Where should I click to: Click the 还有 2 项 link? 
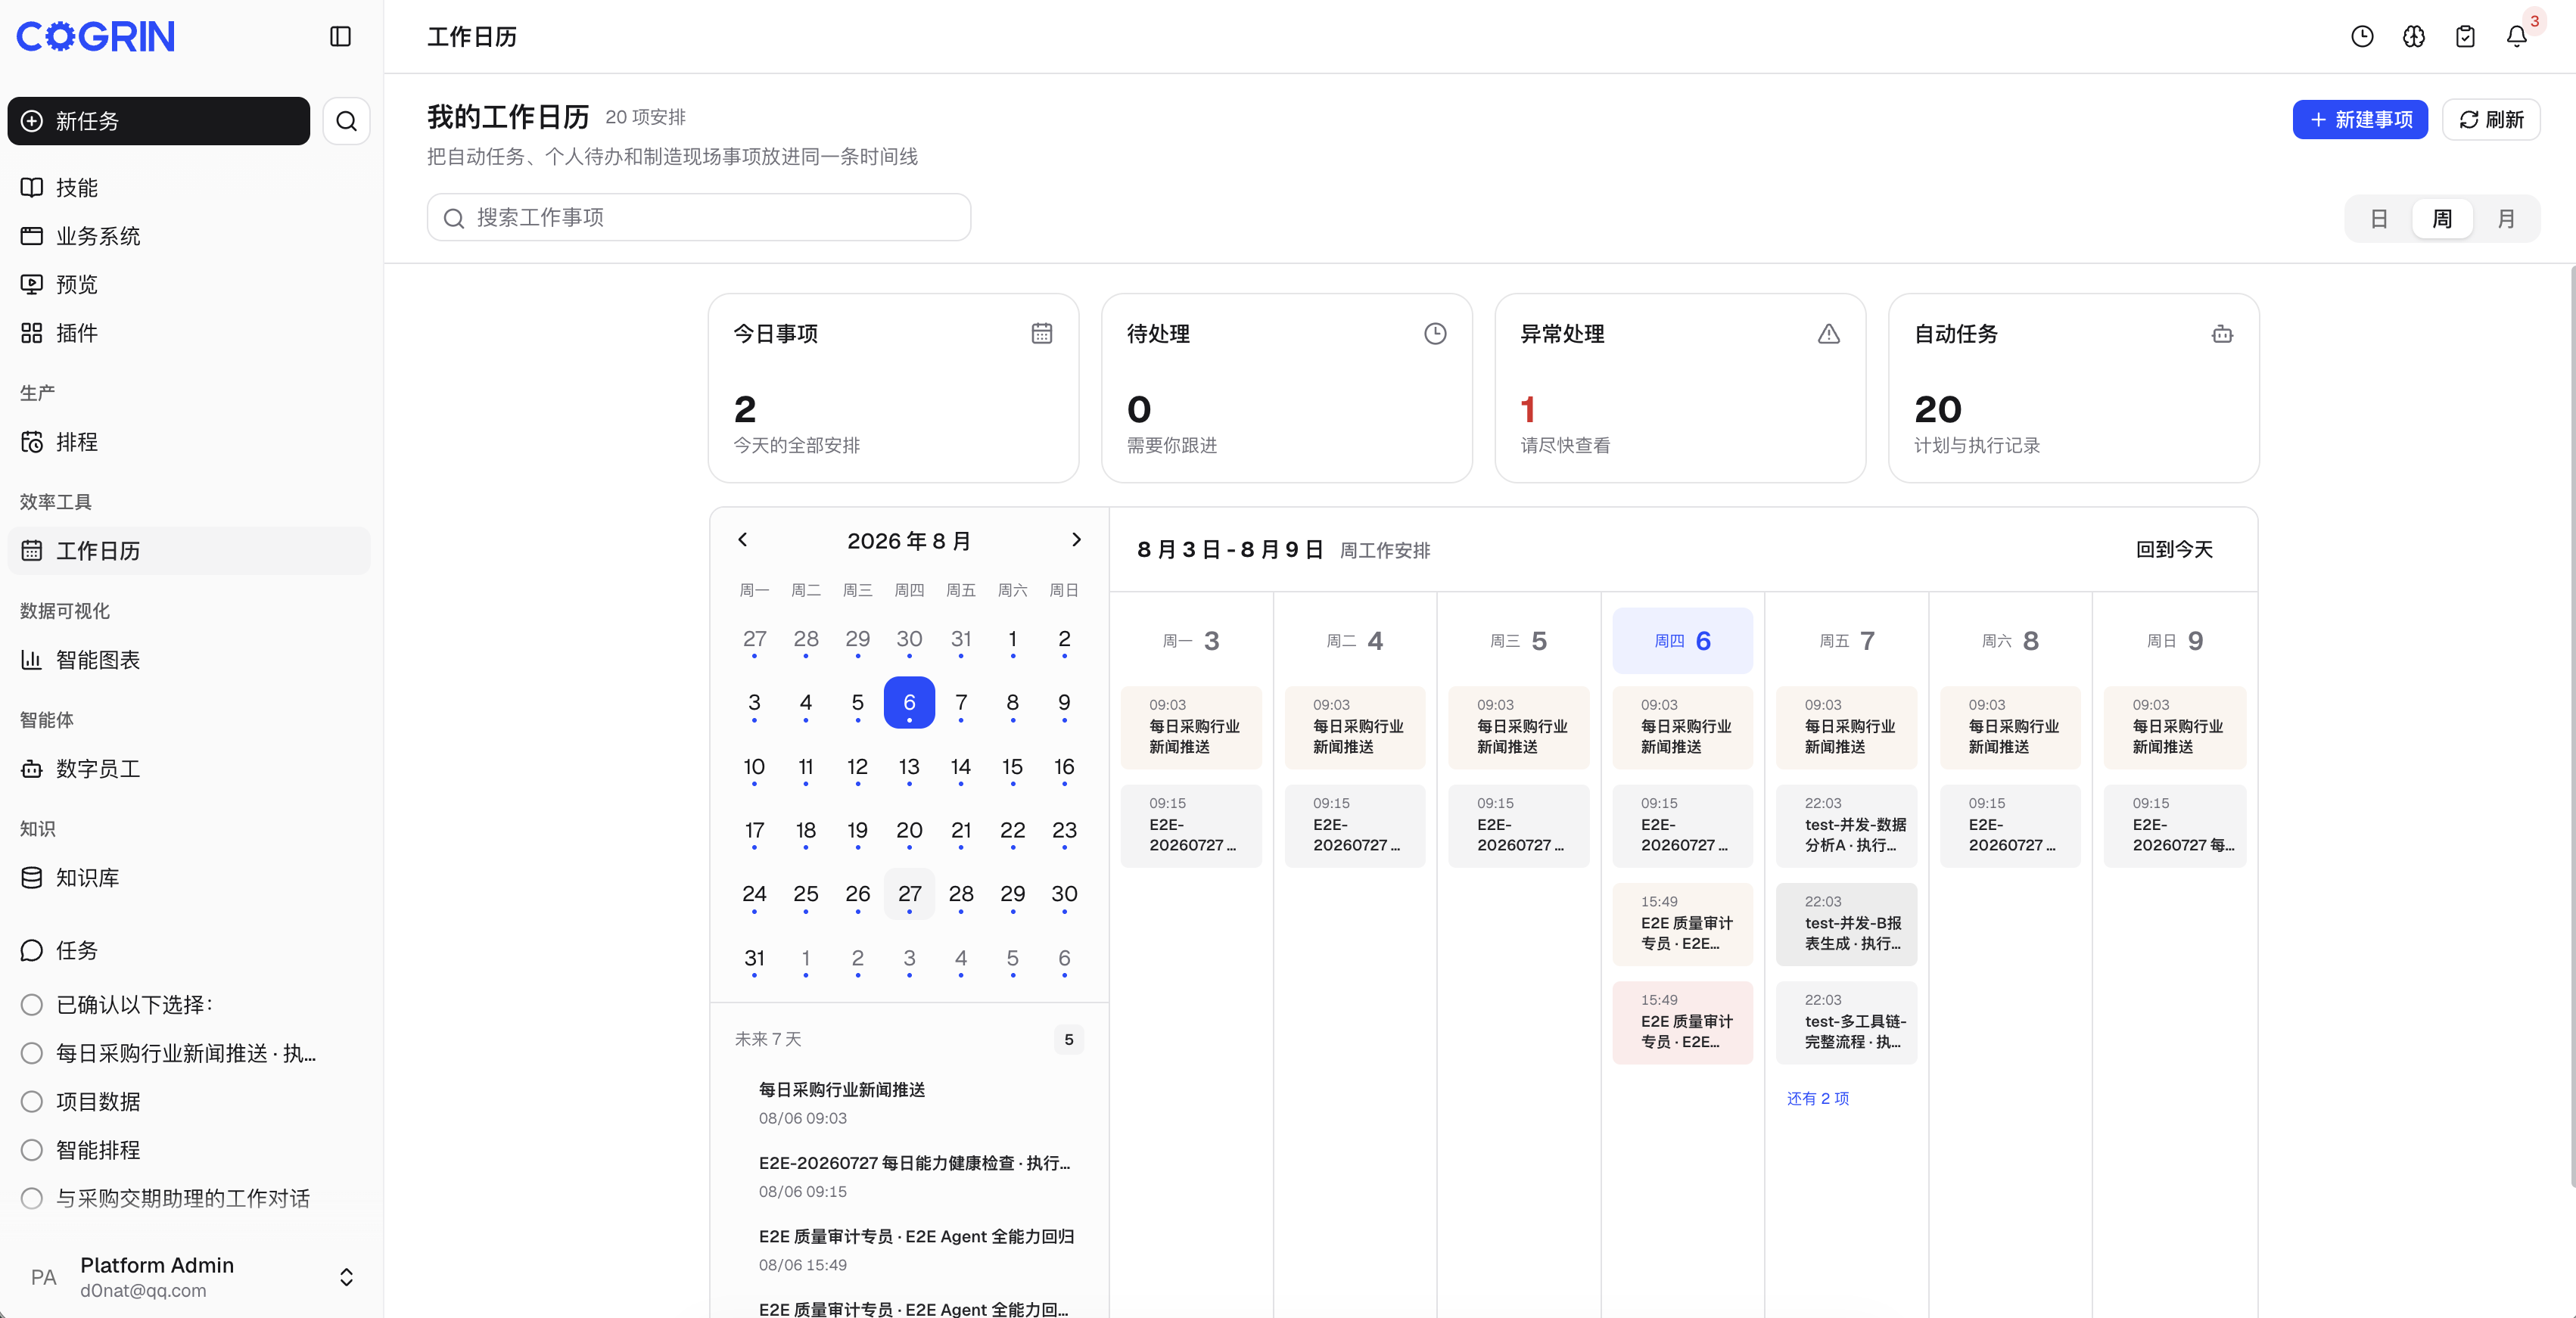[1817, 1098]
